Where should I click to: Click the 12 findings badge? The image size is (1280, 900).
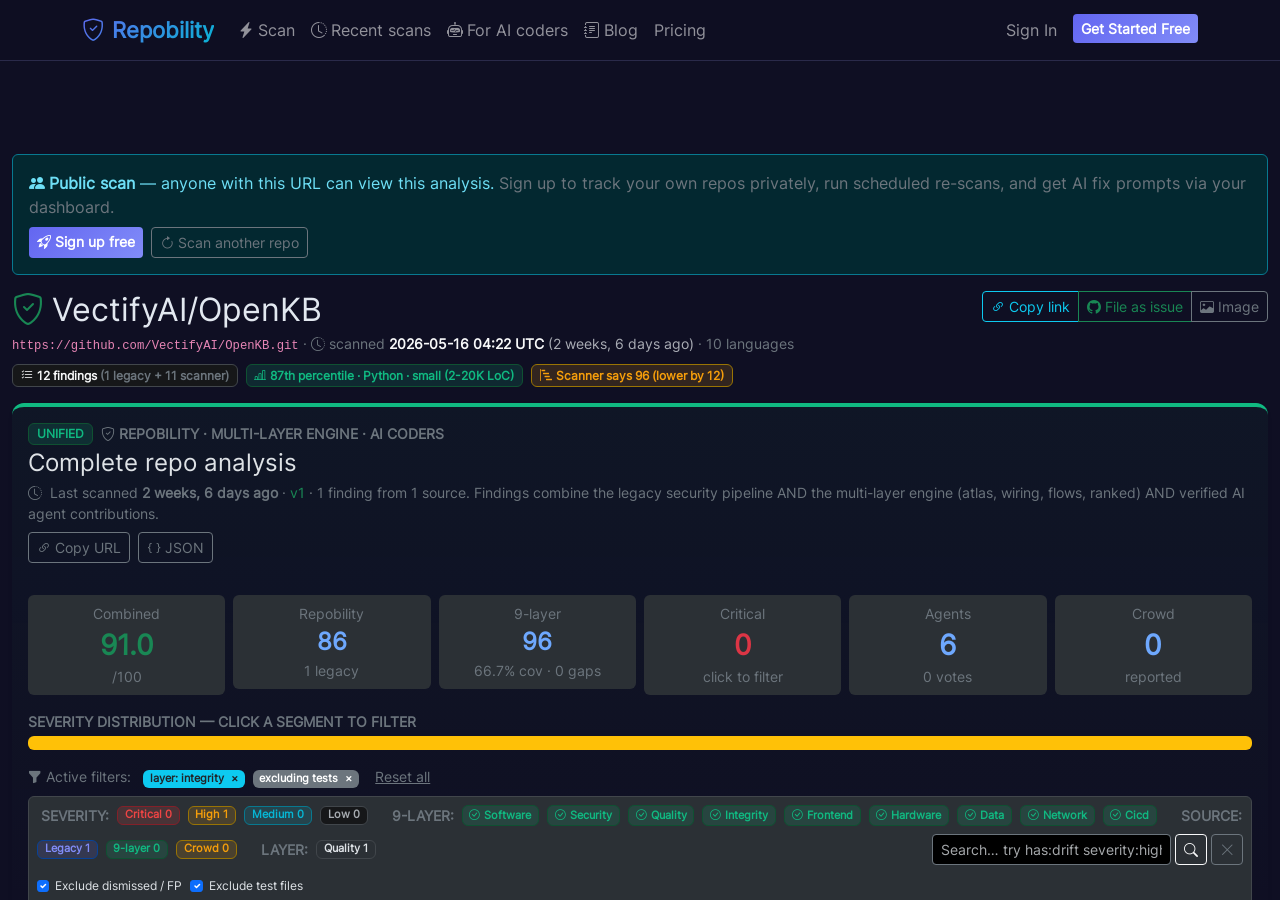point(125,375)
